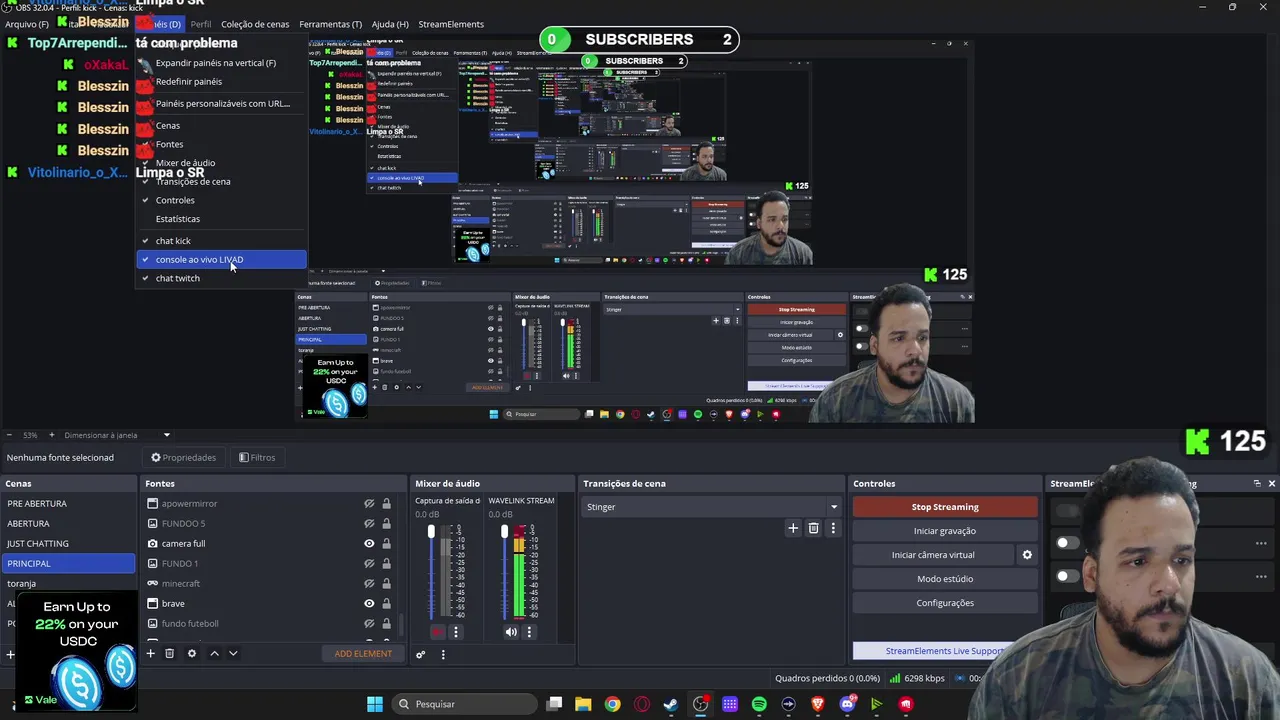
Task: Click Stop Streaming button
Action: click(945, 507)
